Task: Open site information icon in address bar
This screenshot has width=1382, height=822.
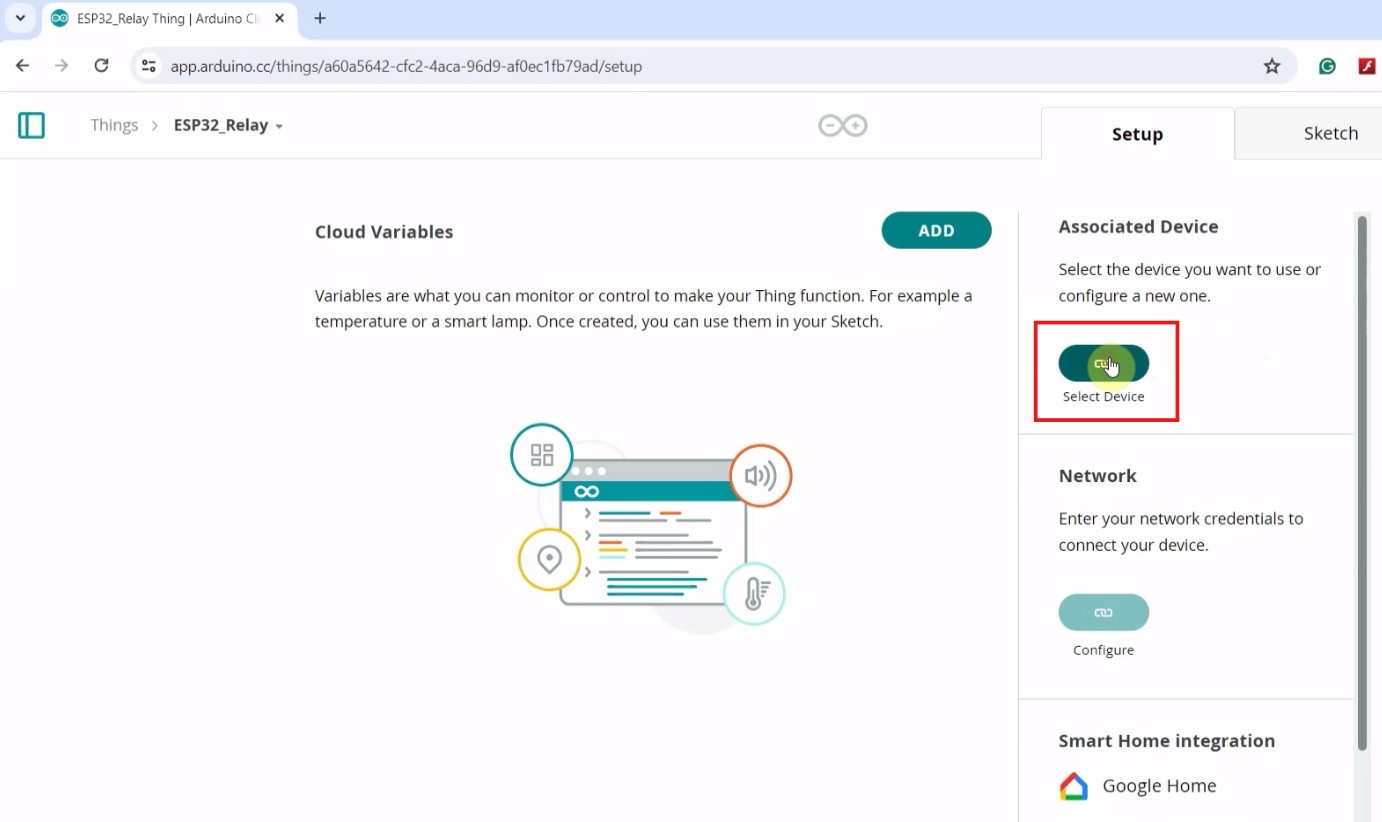Action: pos(149,66)
